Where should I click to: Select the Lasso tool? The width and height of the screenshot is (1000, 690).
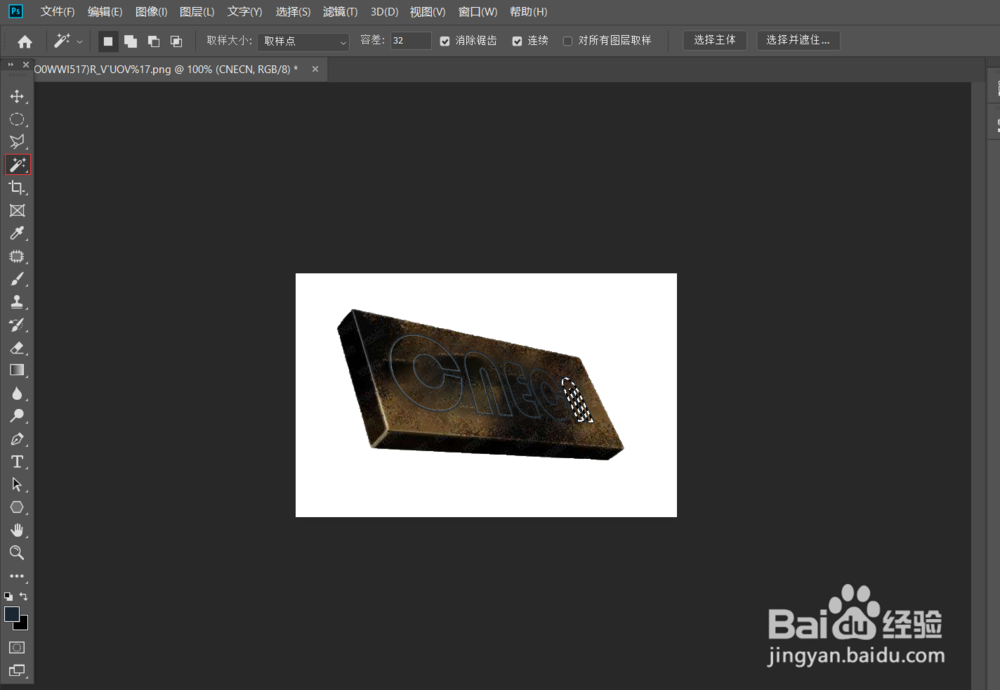17,141
